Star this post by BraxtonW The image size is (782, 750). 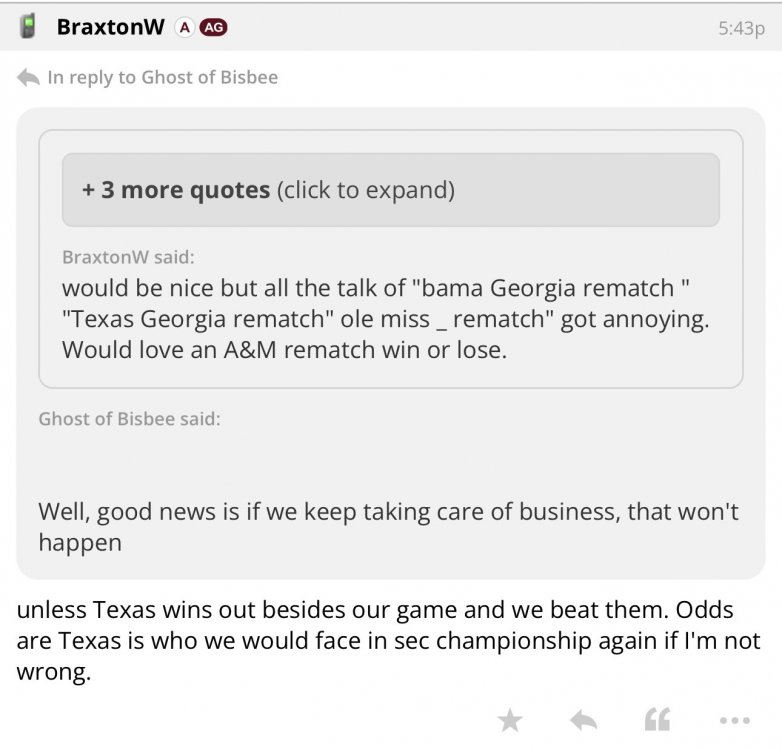(510, 719)
